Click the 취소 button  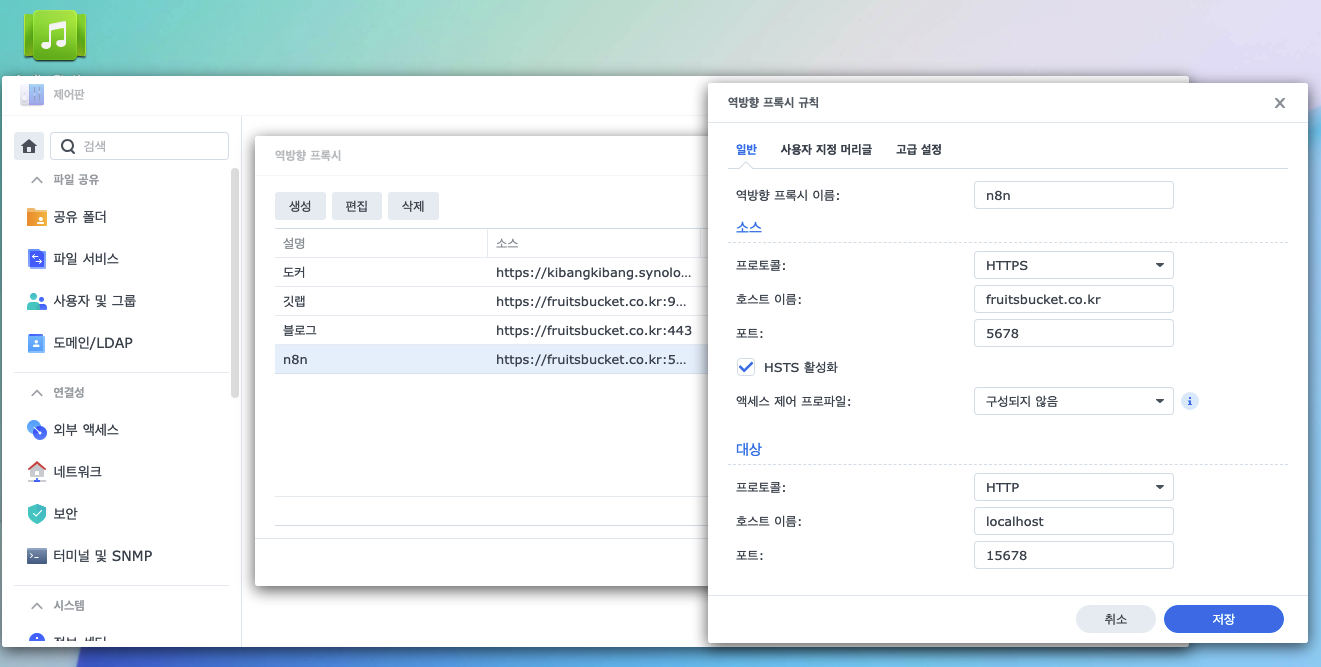[1115, 619]
